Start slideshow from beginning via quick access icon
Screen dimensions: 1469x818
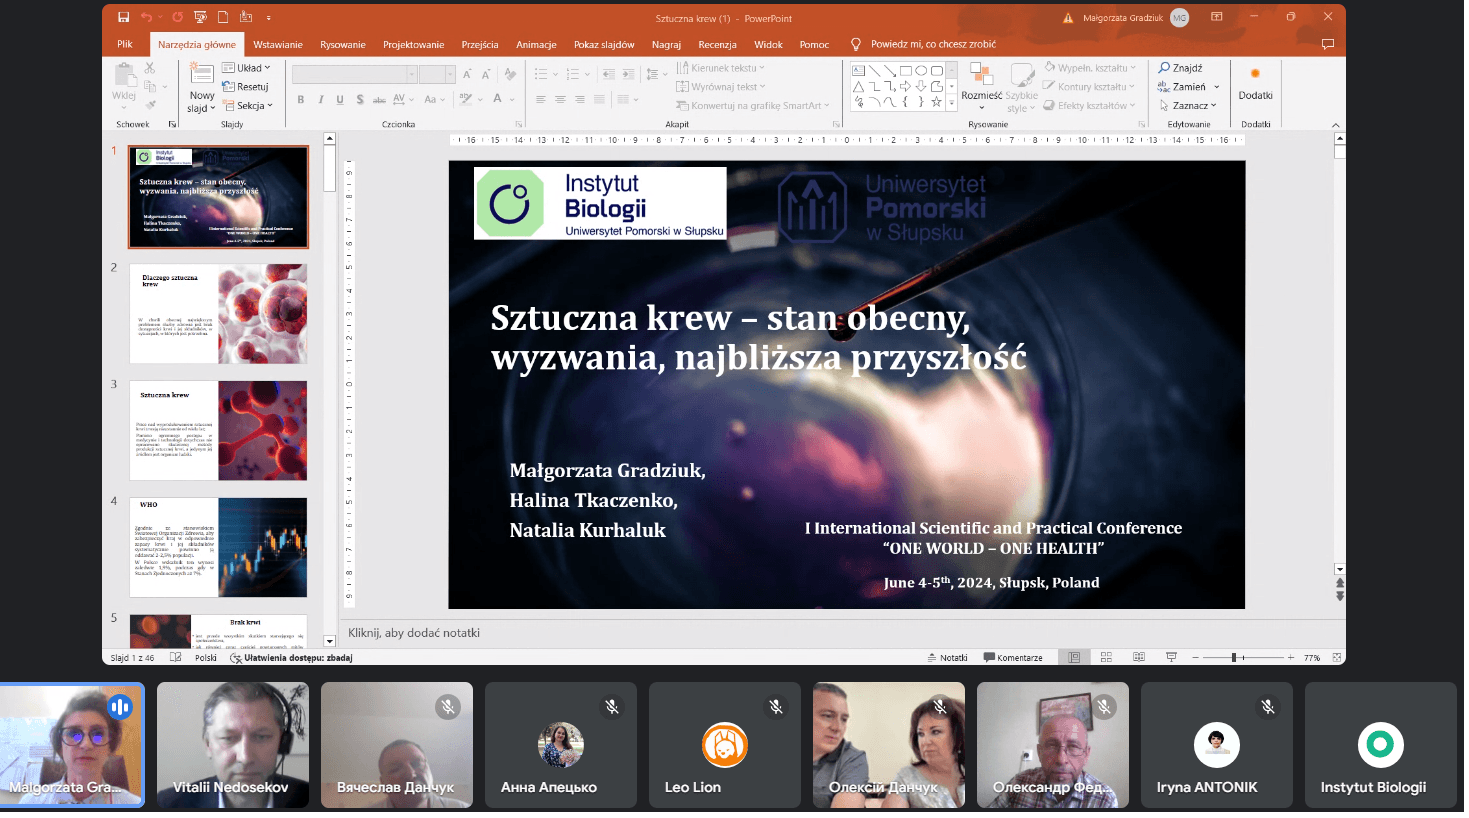[x=200, y=17]
